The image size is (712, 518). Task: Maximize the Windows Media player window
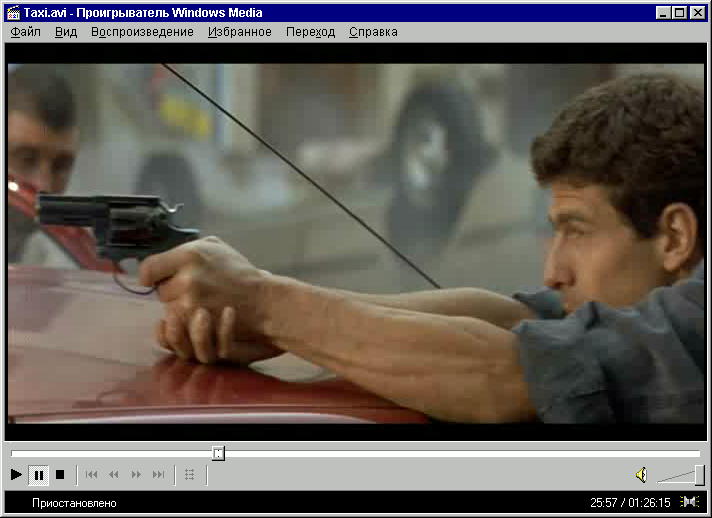pyautogui.click(x=679, y=13)
